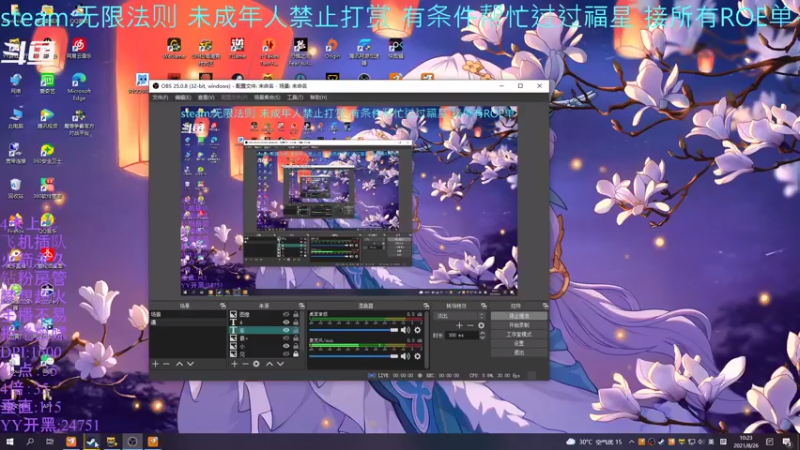Adjust the desktop audio volume slider

(354, 330)
